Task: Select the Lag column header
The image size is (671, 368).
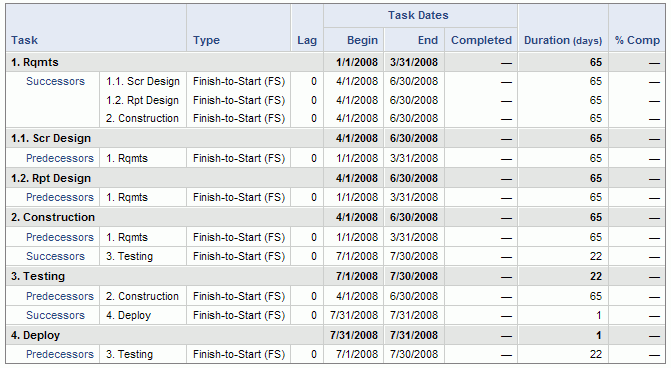Action: 307,40
